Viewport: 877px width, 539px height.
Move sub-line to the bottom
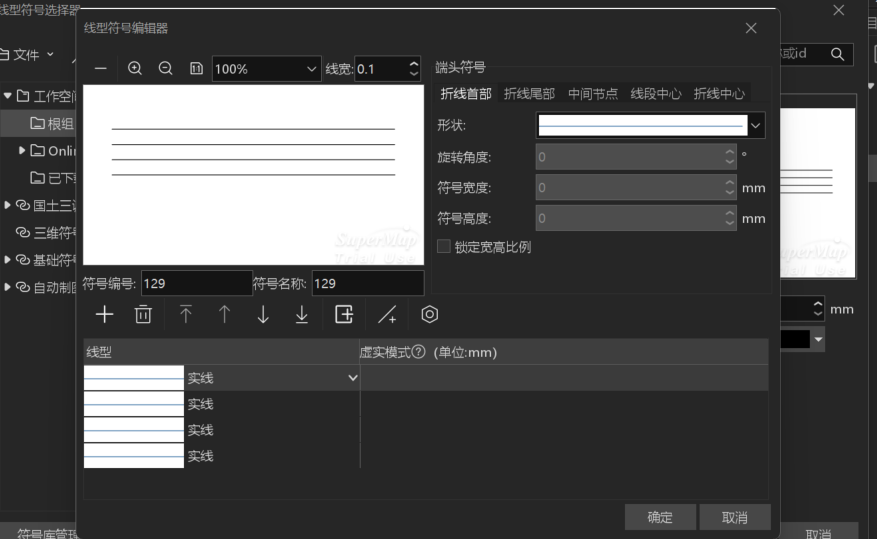[x=302, y=314]
